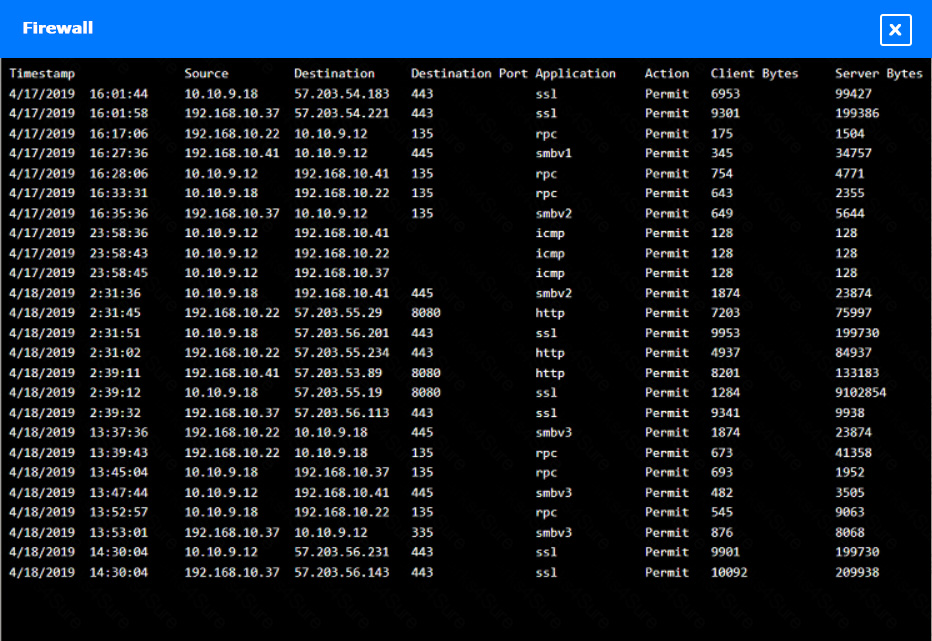Select the entry with destination port 335
The image size is (932, 641).
pyautogui.click(x=400, y=532)
